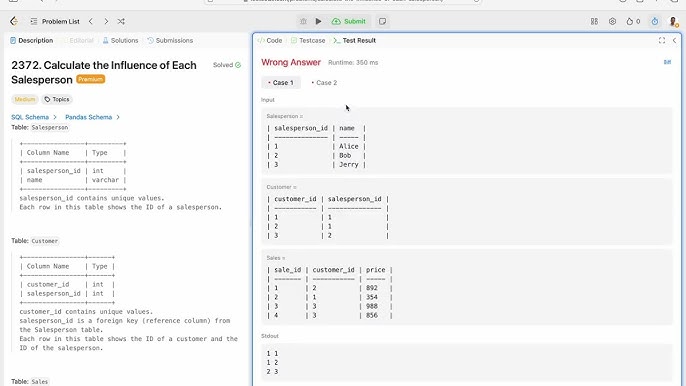
Task: Click the debug bug icon
Action: pos(303,21)
